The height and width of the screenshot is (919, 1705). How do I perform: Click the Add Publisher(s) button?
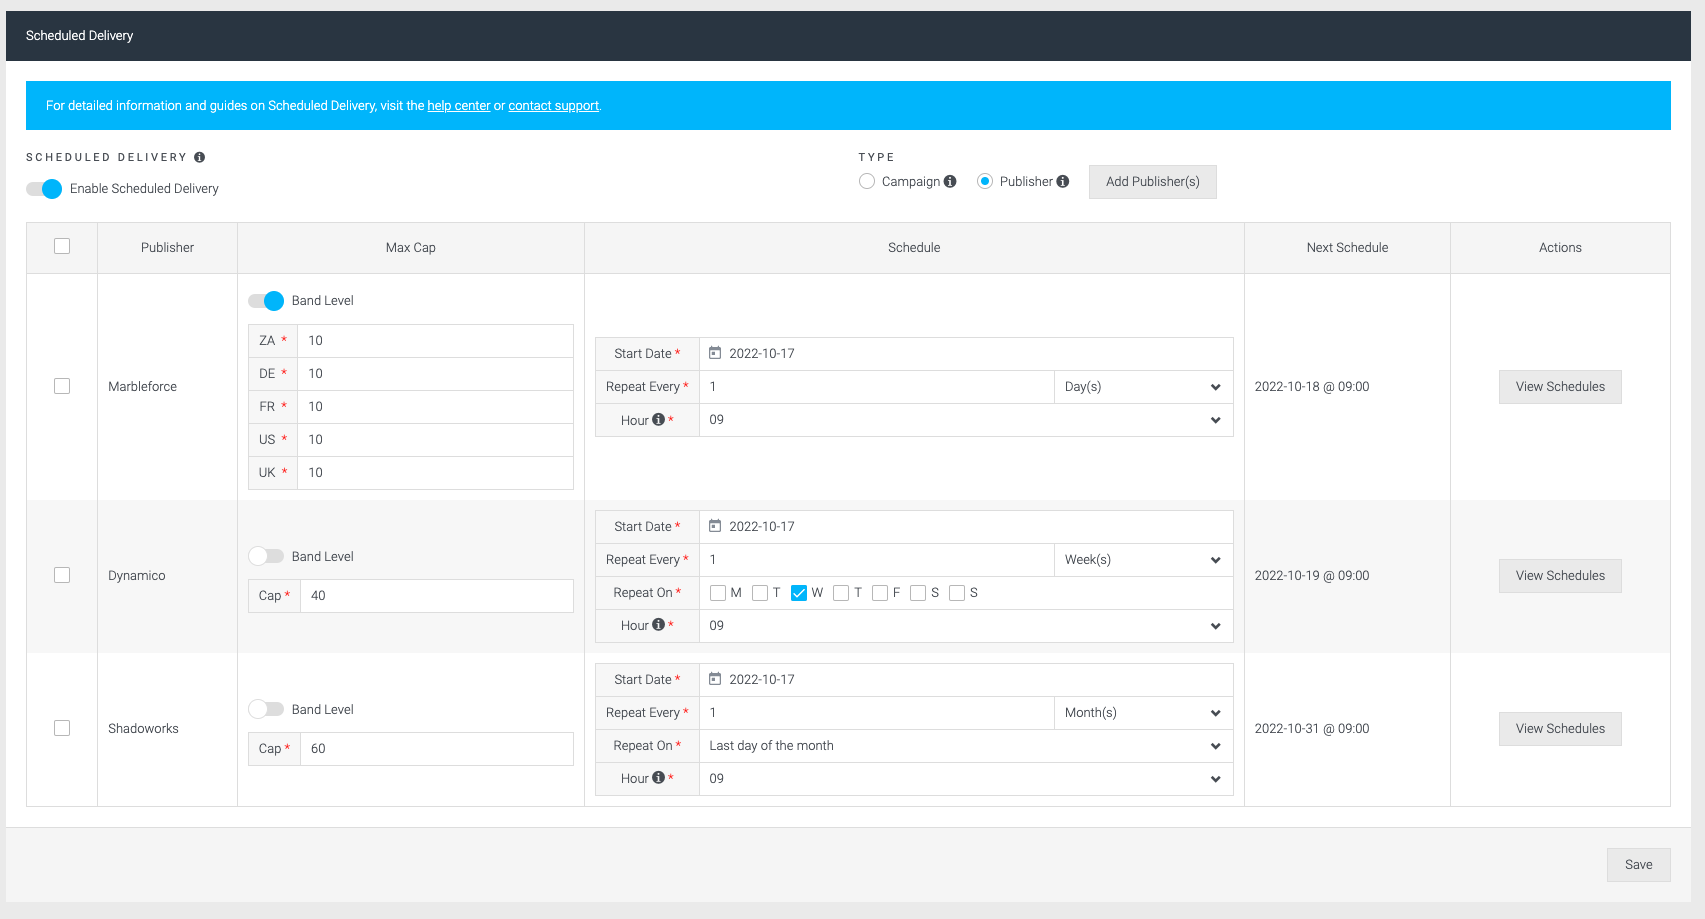(1153, 182)
